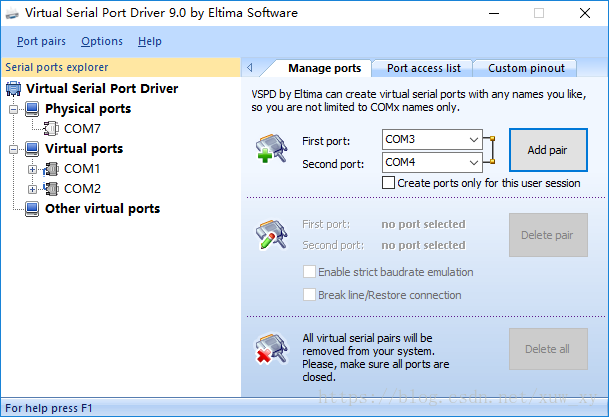
Task: Expand the COM1 tree node
Action: [33, 169]
